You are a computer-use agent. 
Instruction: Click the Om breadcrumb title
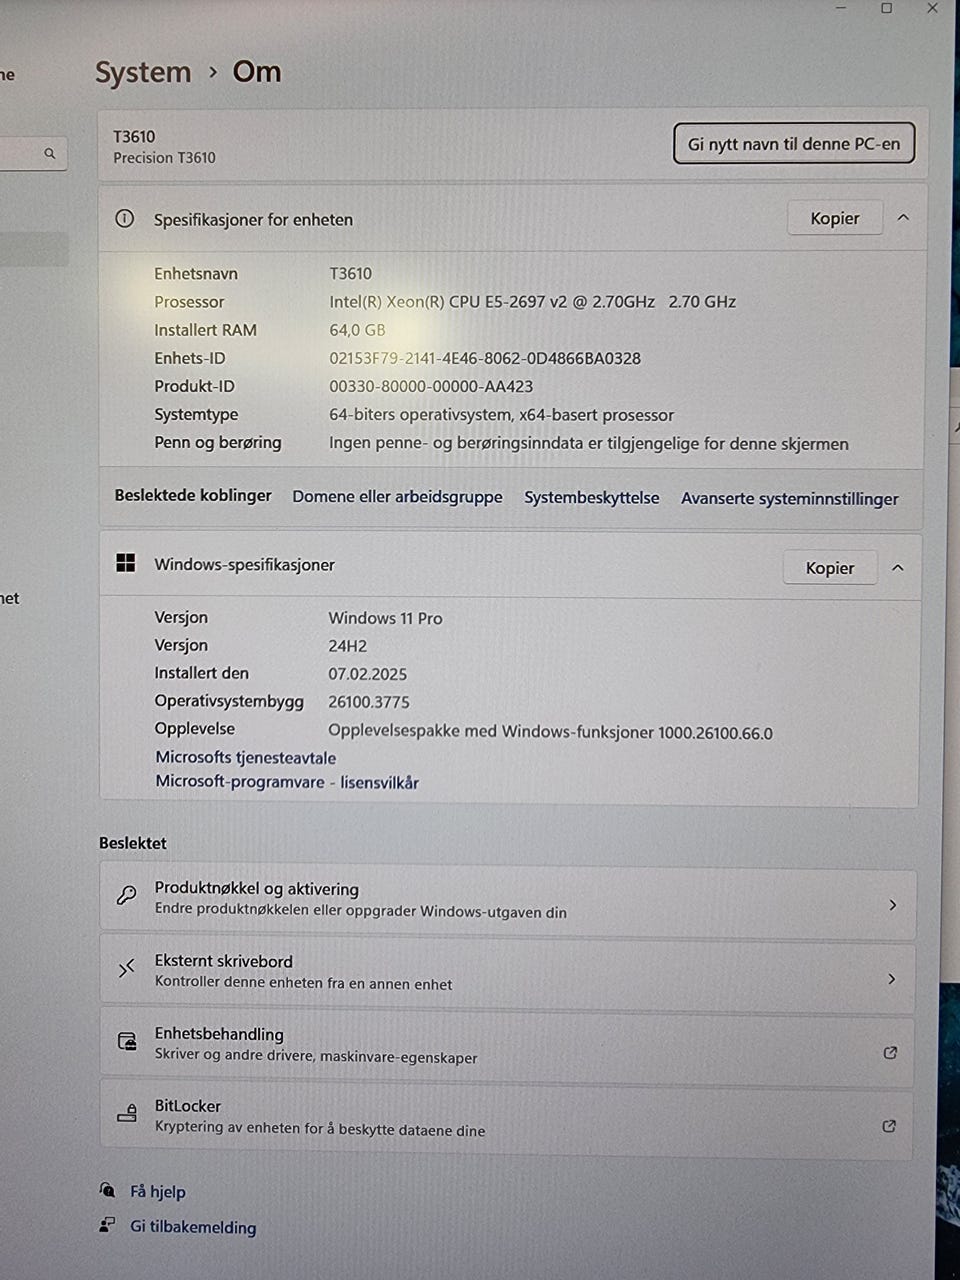coord(257,72)
